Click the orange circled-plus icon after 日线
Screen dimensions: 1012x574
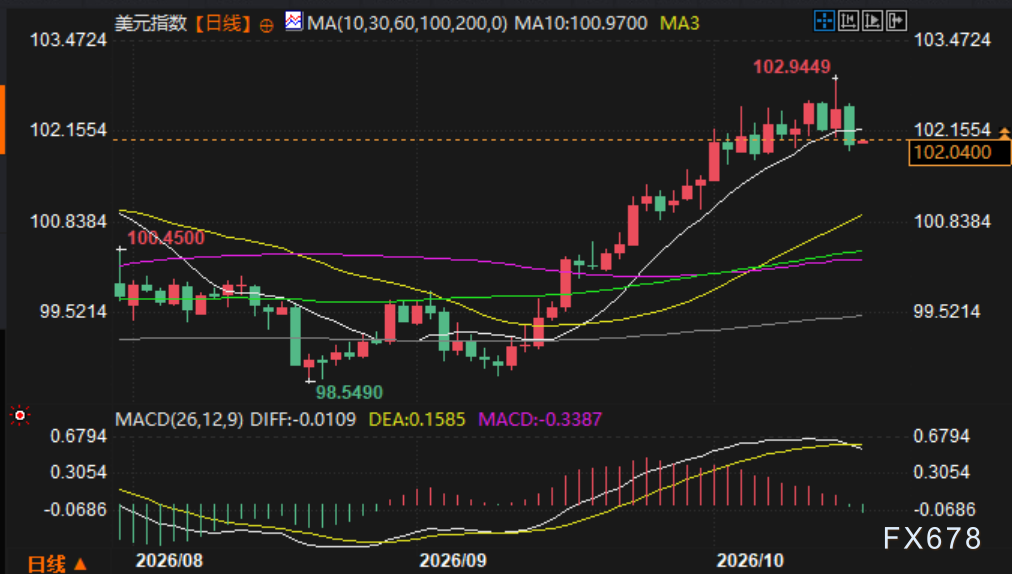(266, 26)
